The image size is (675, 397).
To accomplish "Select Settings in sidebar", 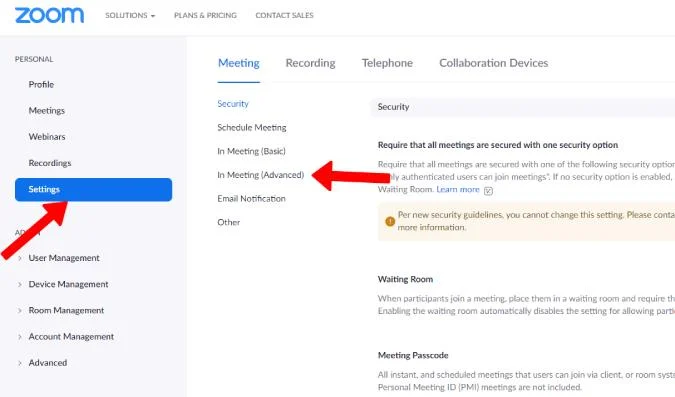I will (93, 189).
